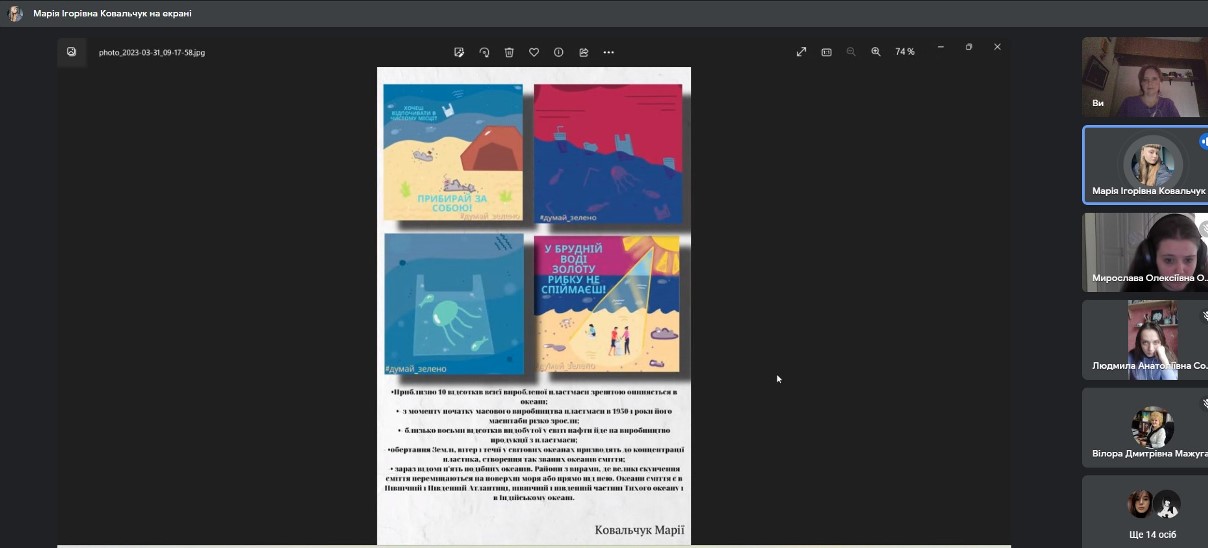
Task: Click the photo filename in title bar
Action: pos(152,53)
